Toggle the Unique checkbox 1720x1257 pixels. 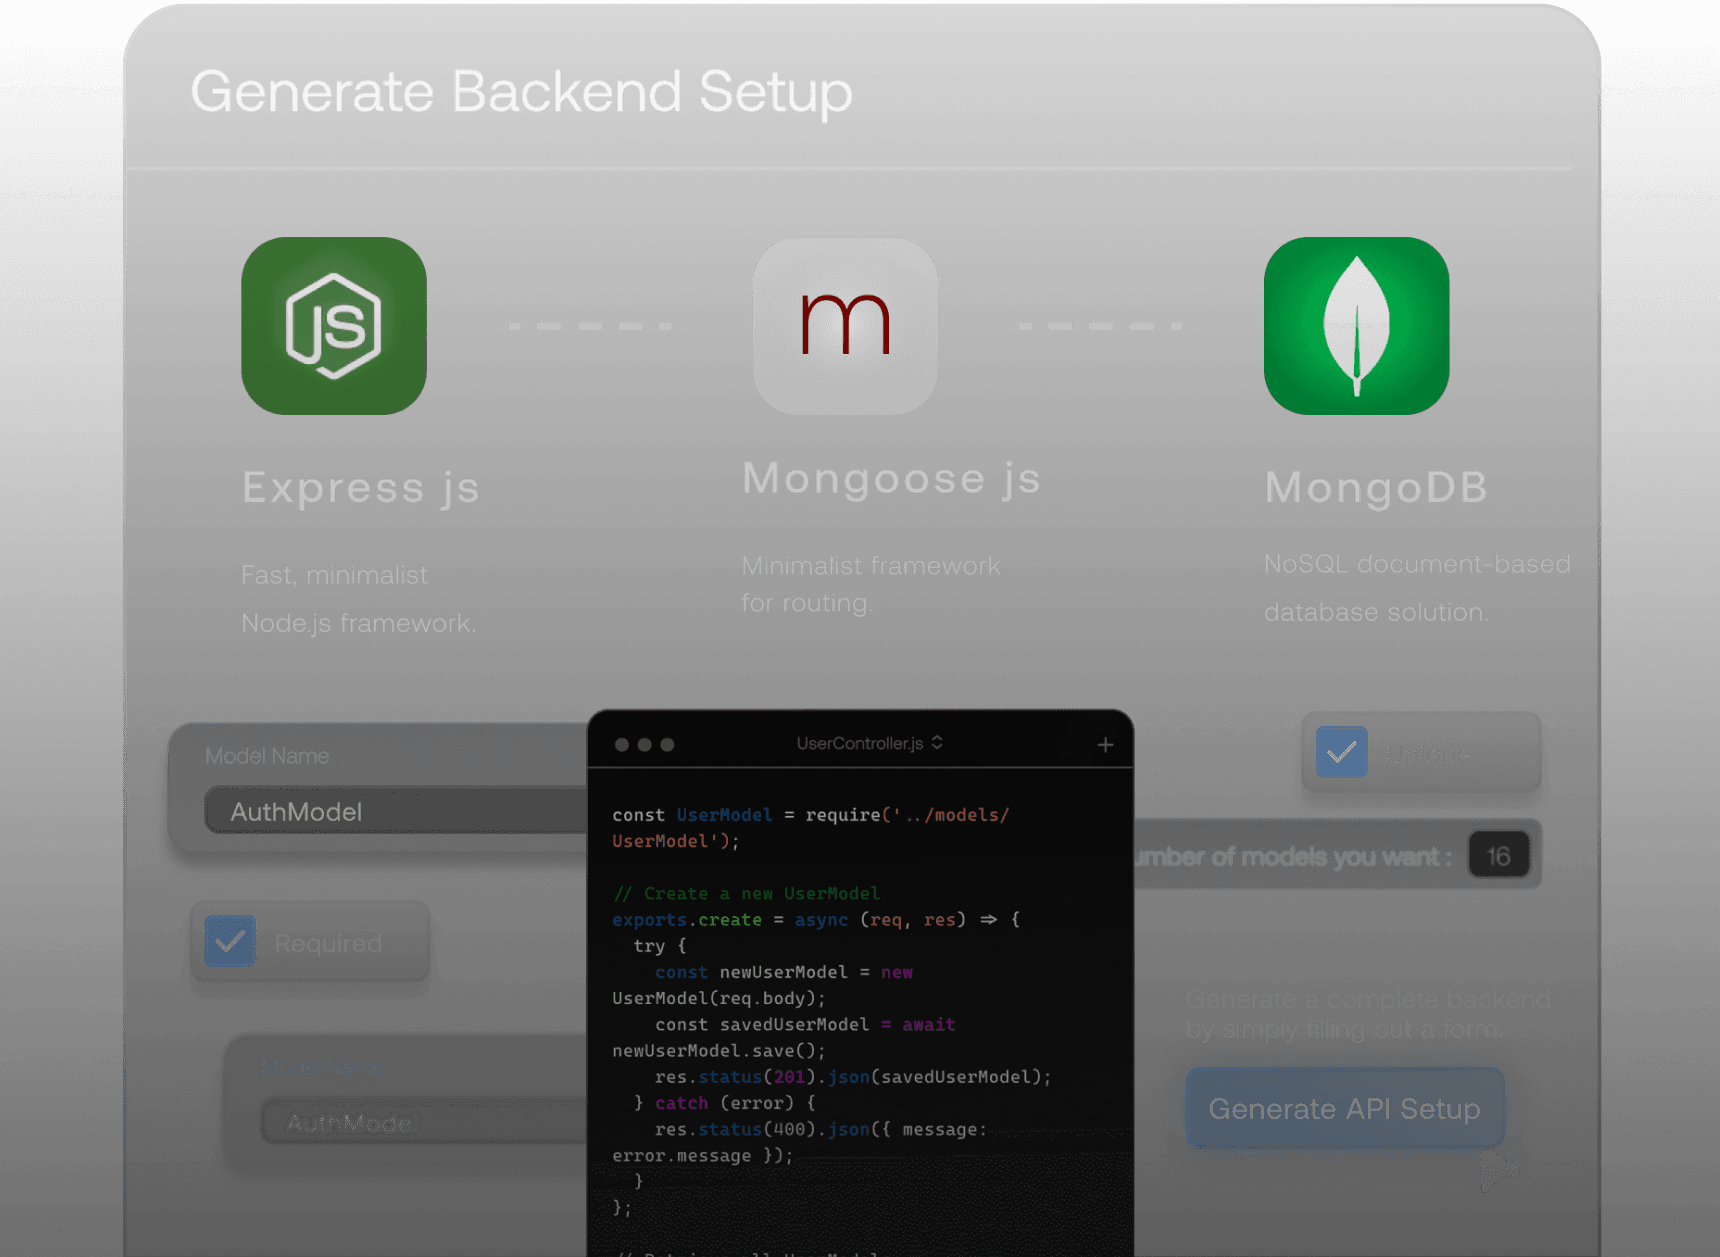(x=1342, y=752)
